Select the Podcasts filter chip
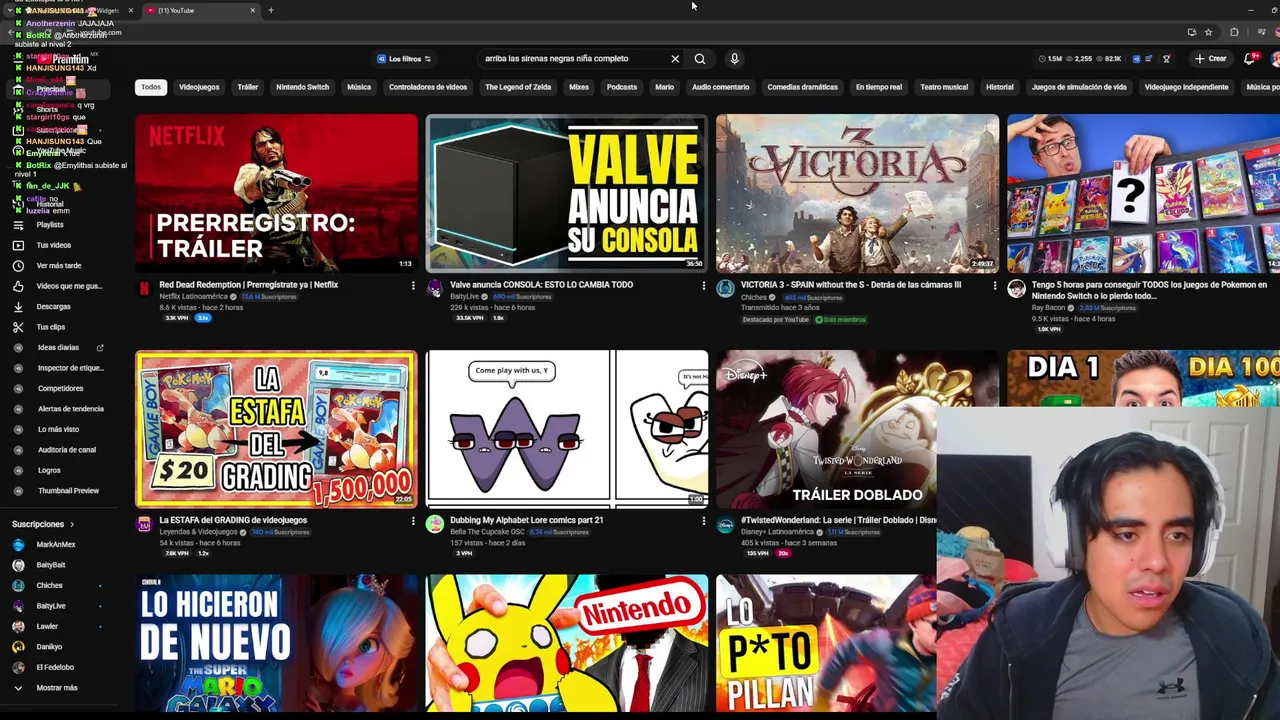The width and height of the screenshot is (1280, 720). pos(622,87)
